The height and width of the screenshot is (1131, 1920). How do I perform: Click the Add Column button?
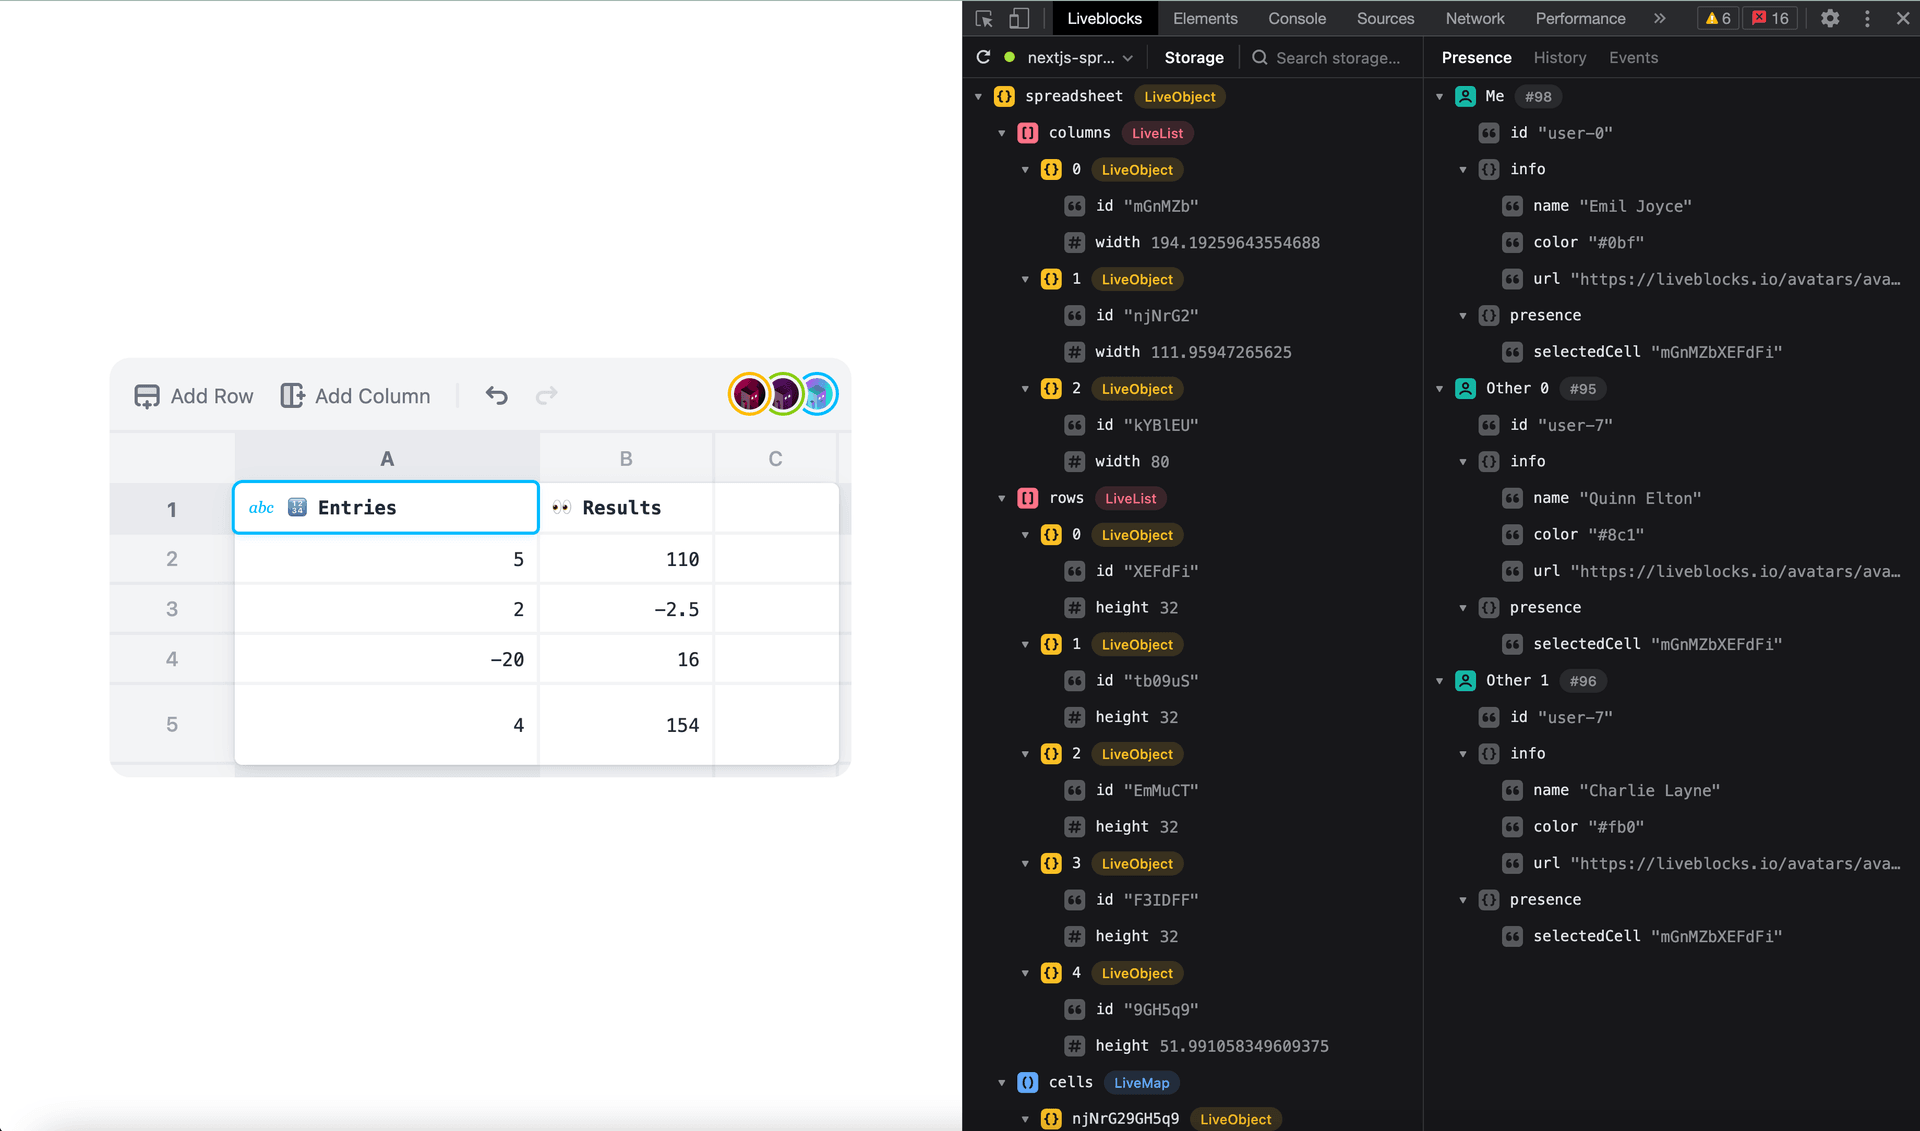click(x=355, y=396)
